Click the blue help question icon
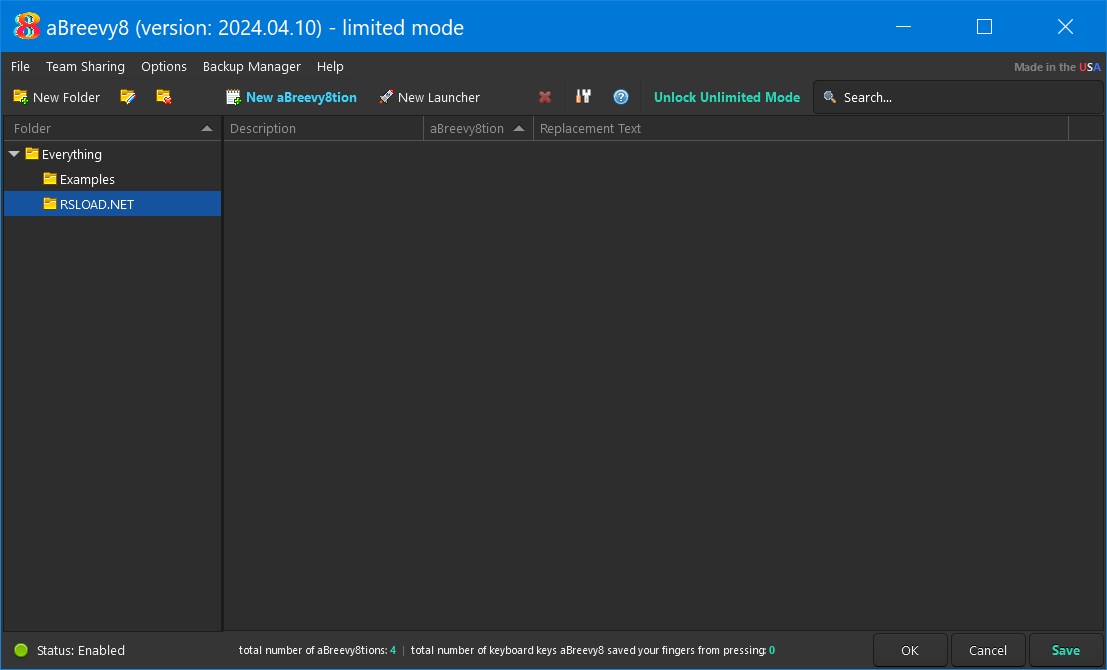 pos(621,97)
